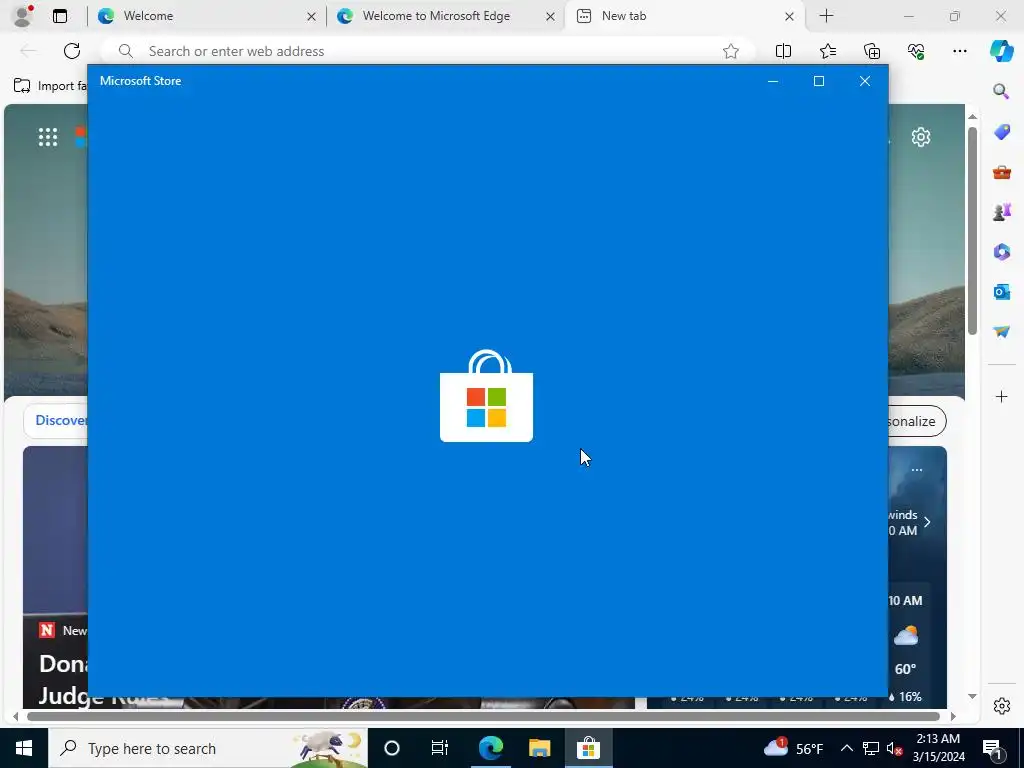The width and height of the screenshot is (1024, 768).
Task: Click the taskbar search box
Action: [208, 748]
